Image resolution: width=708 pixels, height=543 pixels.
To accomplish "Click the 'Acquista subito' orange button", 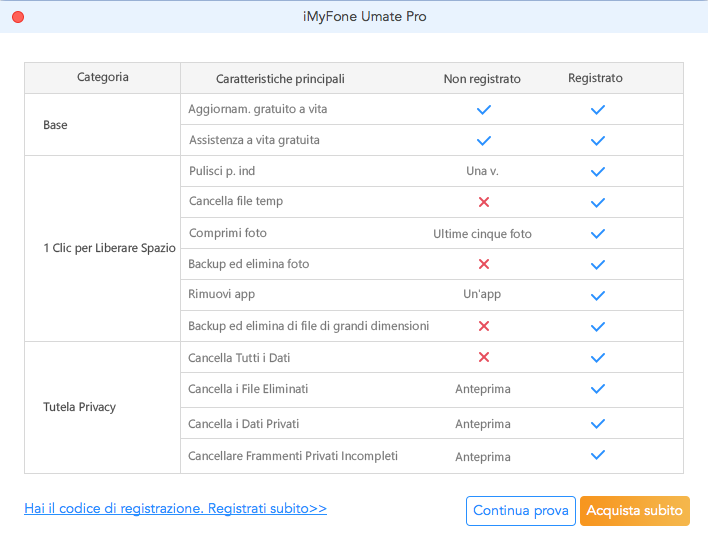I will click(634, 510).
